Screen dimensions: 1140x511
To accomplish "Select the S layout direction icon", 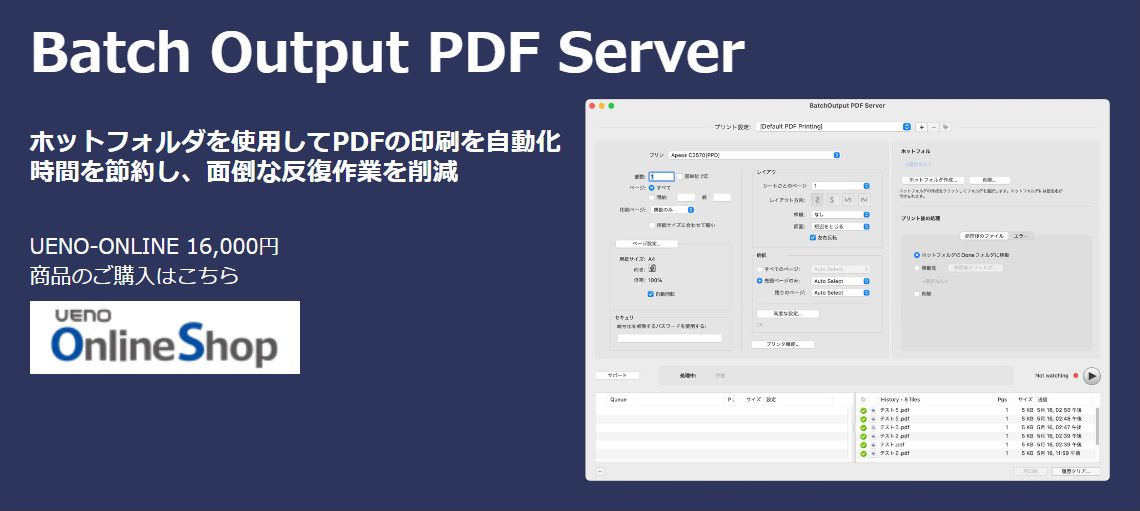I will (x=832, y=198).
